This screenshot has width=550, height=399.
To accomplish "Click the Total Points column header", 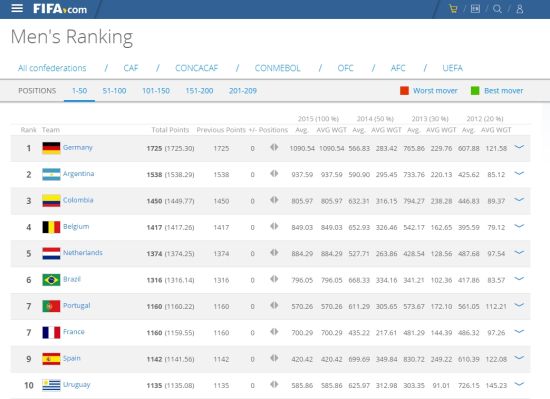I will pos(170,130).
